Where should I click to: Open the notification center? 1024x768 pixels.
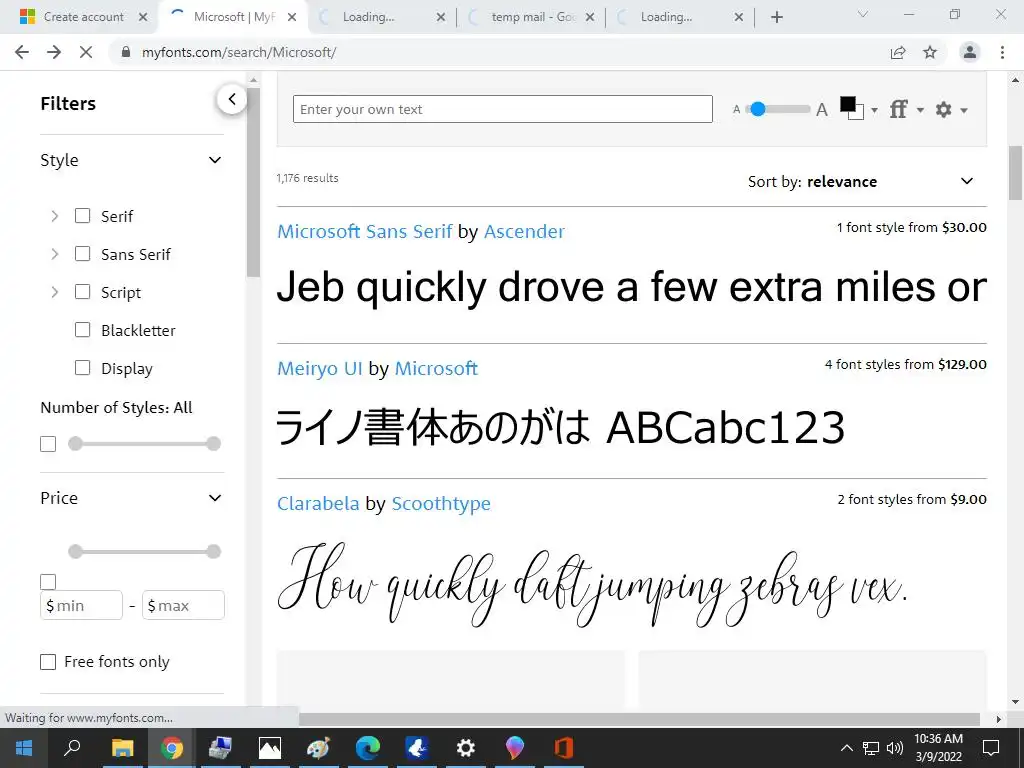991,748
